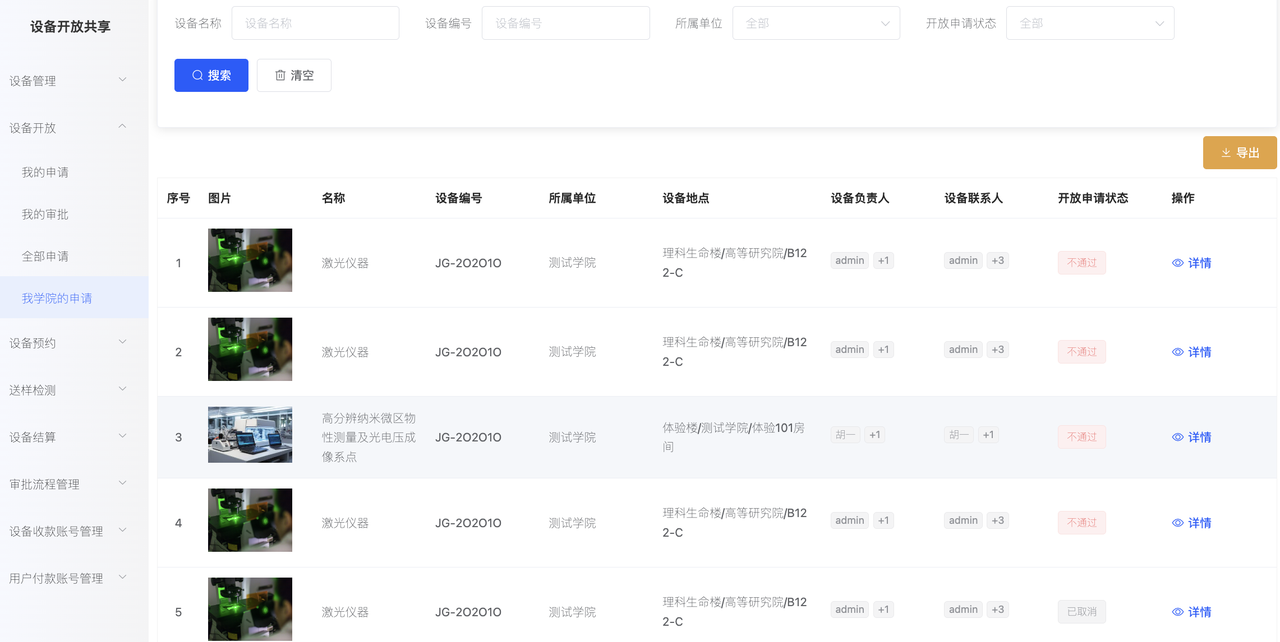Open 详情 link for row 2
1280x642 pixels.
click(x=1191, y=352)
